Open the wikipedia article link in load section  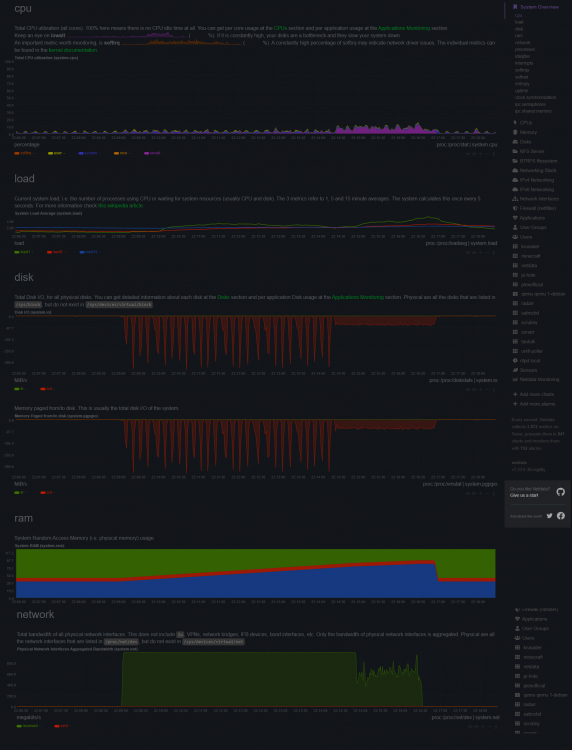pos(121,206)
